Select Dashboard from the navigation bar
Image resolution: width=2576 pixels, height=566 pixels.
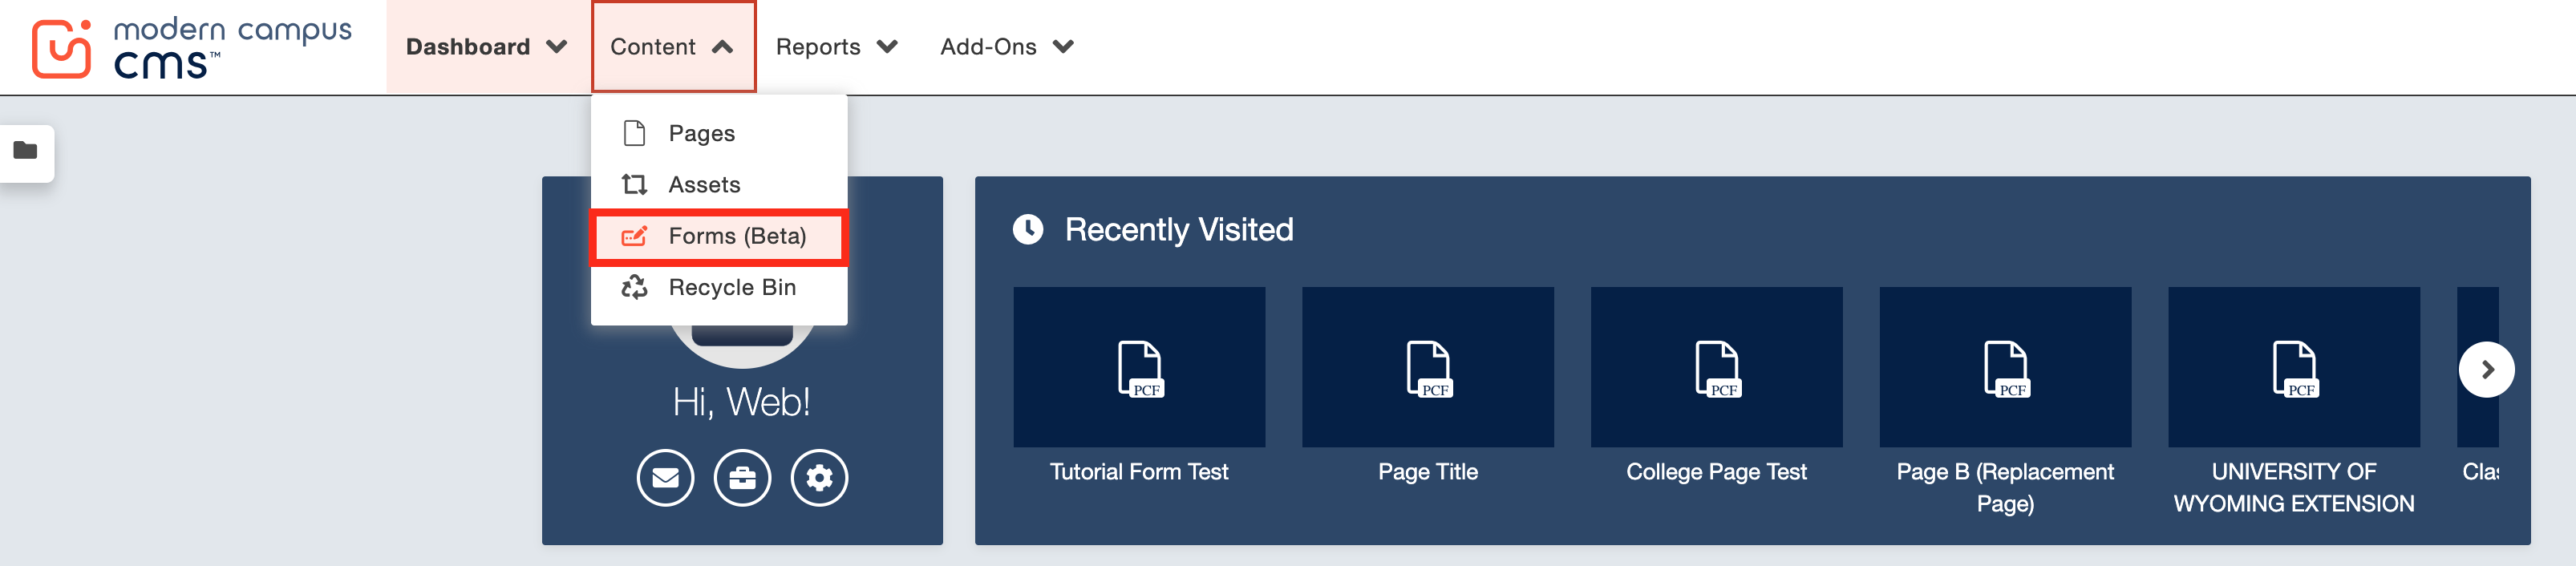click(x=468, y=46)
